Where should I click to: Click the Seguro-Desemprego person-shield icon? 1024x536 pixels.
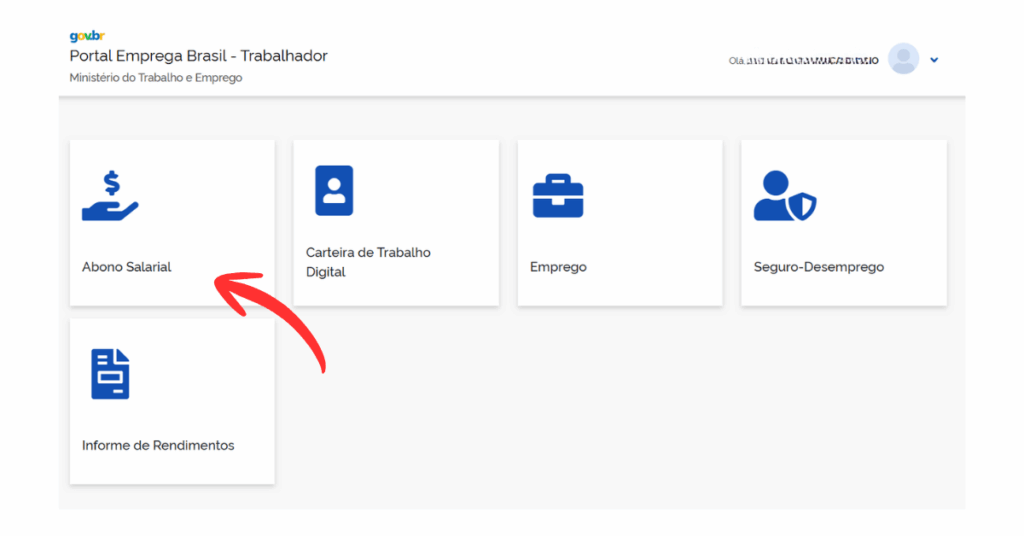(784, 196)
